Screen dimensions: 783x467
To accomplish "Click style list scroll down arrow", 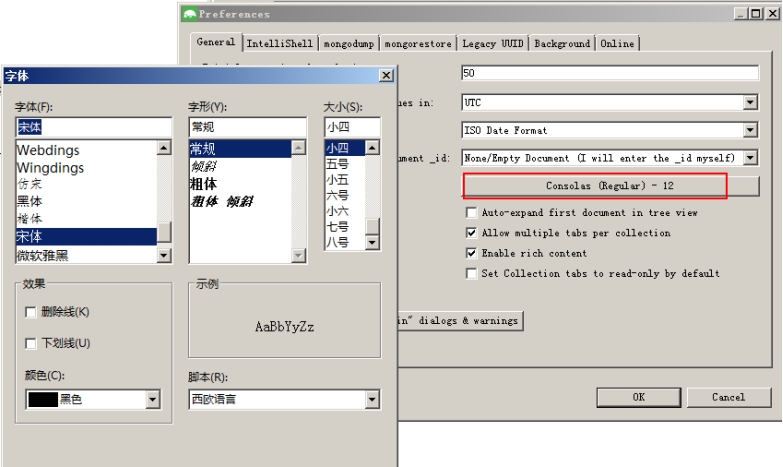I will [x=298, y=255].
